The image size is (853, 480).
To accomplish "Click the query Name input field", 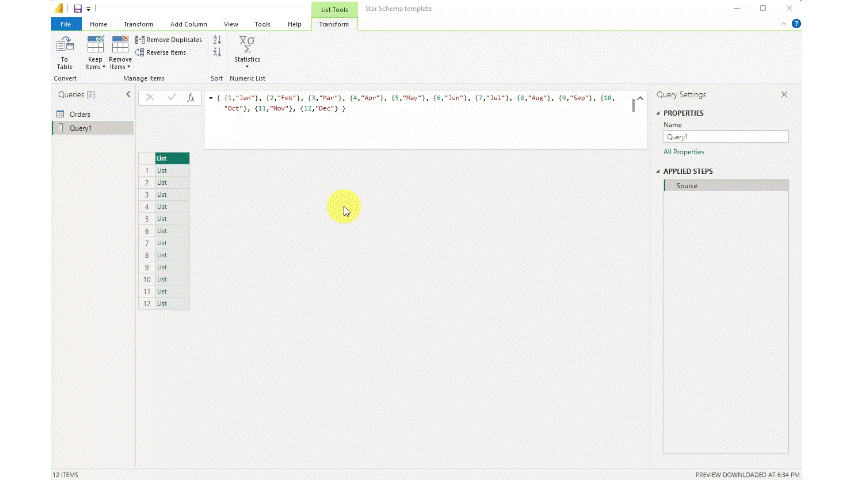I will 725,137.
